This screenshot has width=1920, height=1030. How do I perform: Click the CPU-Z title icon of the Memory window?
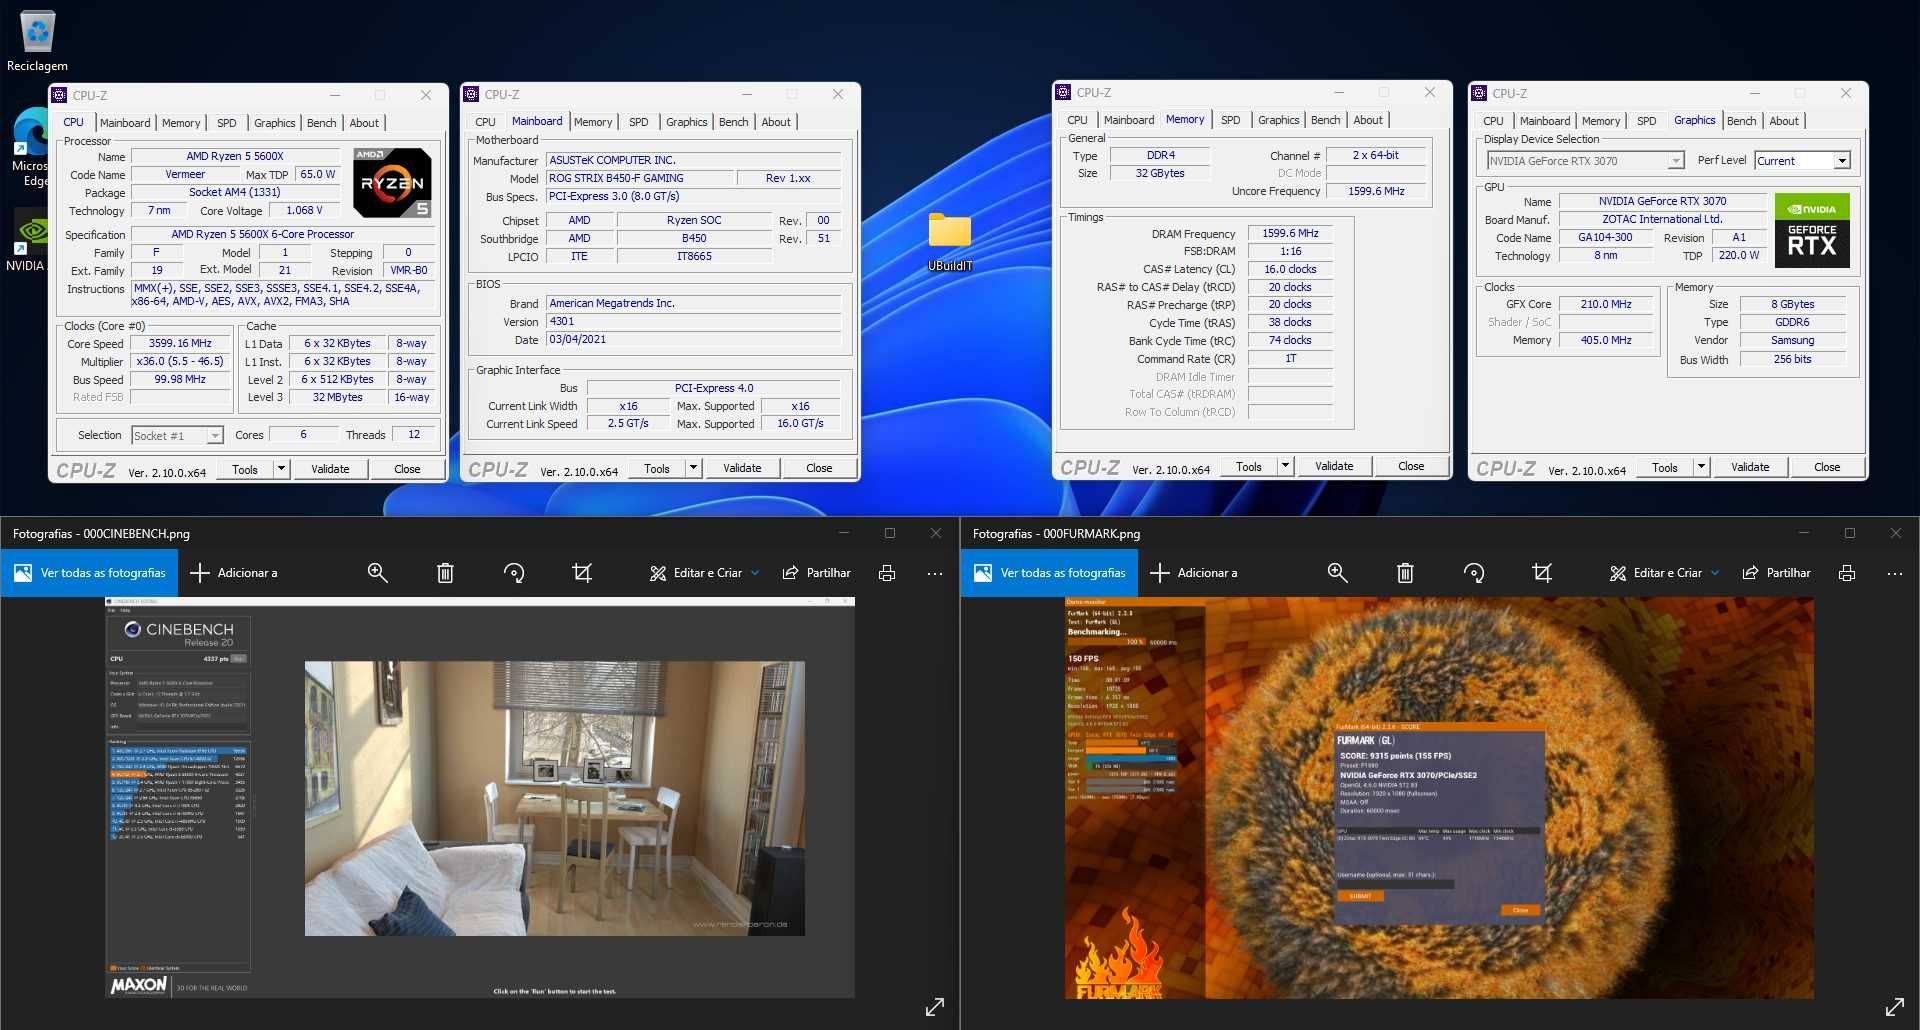click(x=1064, y=92)
